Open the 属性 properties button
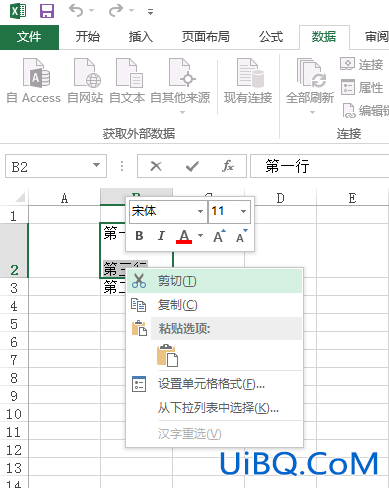This screenshot has height=488, width=389. (362, 88)
